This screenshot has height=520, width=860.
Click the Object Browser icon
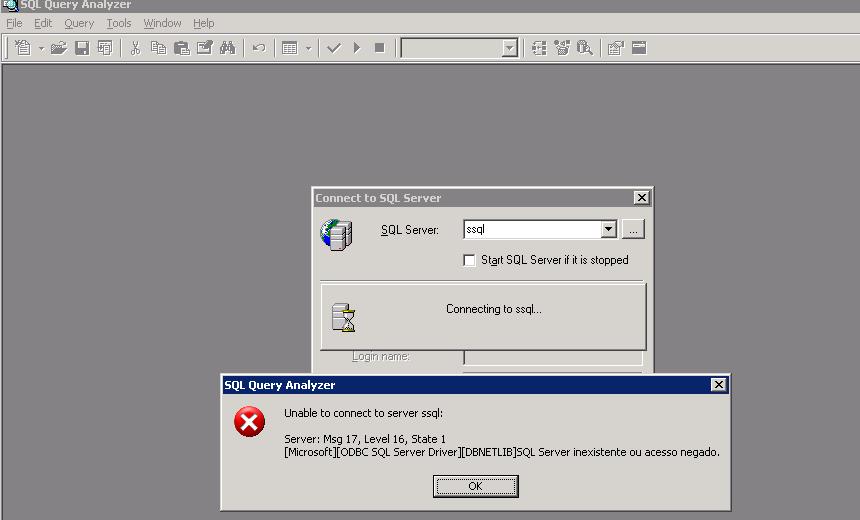point(562,48)
